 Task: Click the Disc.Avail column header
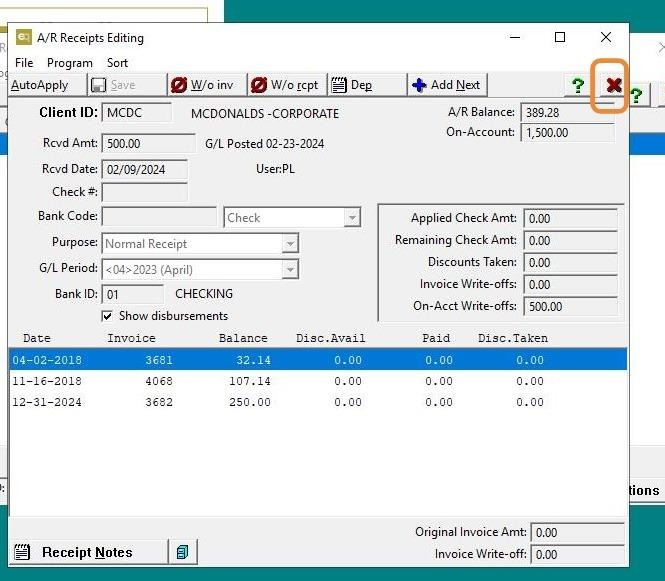(x=330, y=338)
